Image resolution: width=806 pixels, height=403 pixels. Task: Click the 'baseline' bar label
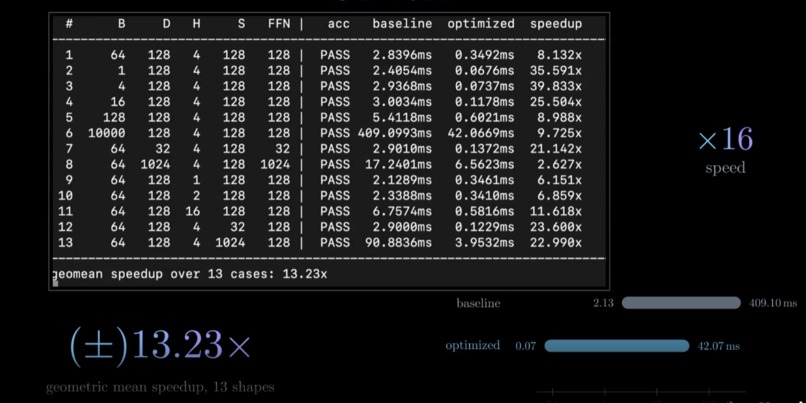point(478,303)
